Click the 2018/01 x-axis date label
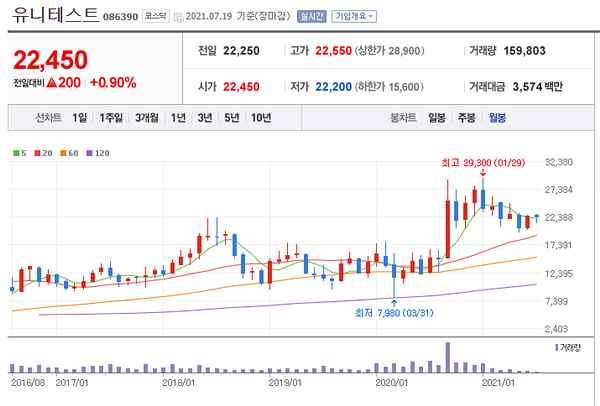The height and width of the screenshot is (406, 600). click(x=178, y=383)
